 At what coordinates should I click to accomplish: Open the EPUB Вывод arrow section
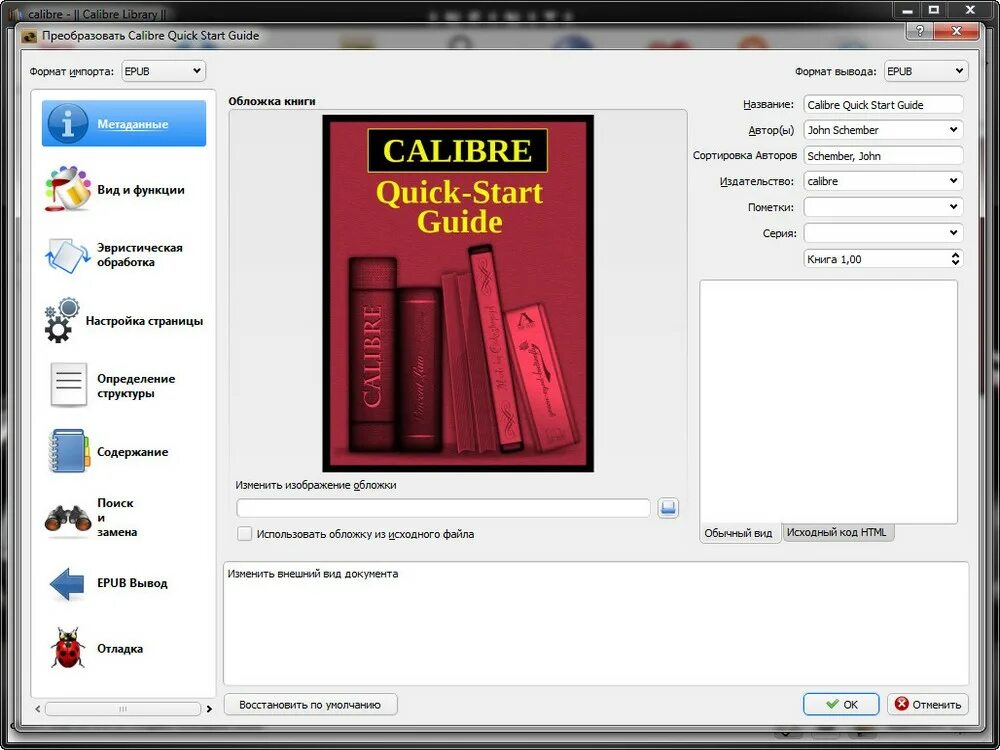pyautogui.click(x=124, y=583)
